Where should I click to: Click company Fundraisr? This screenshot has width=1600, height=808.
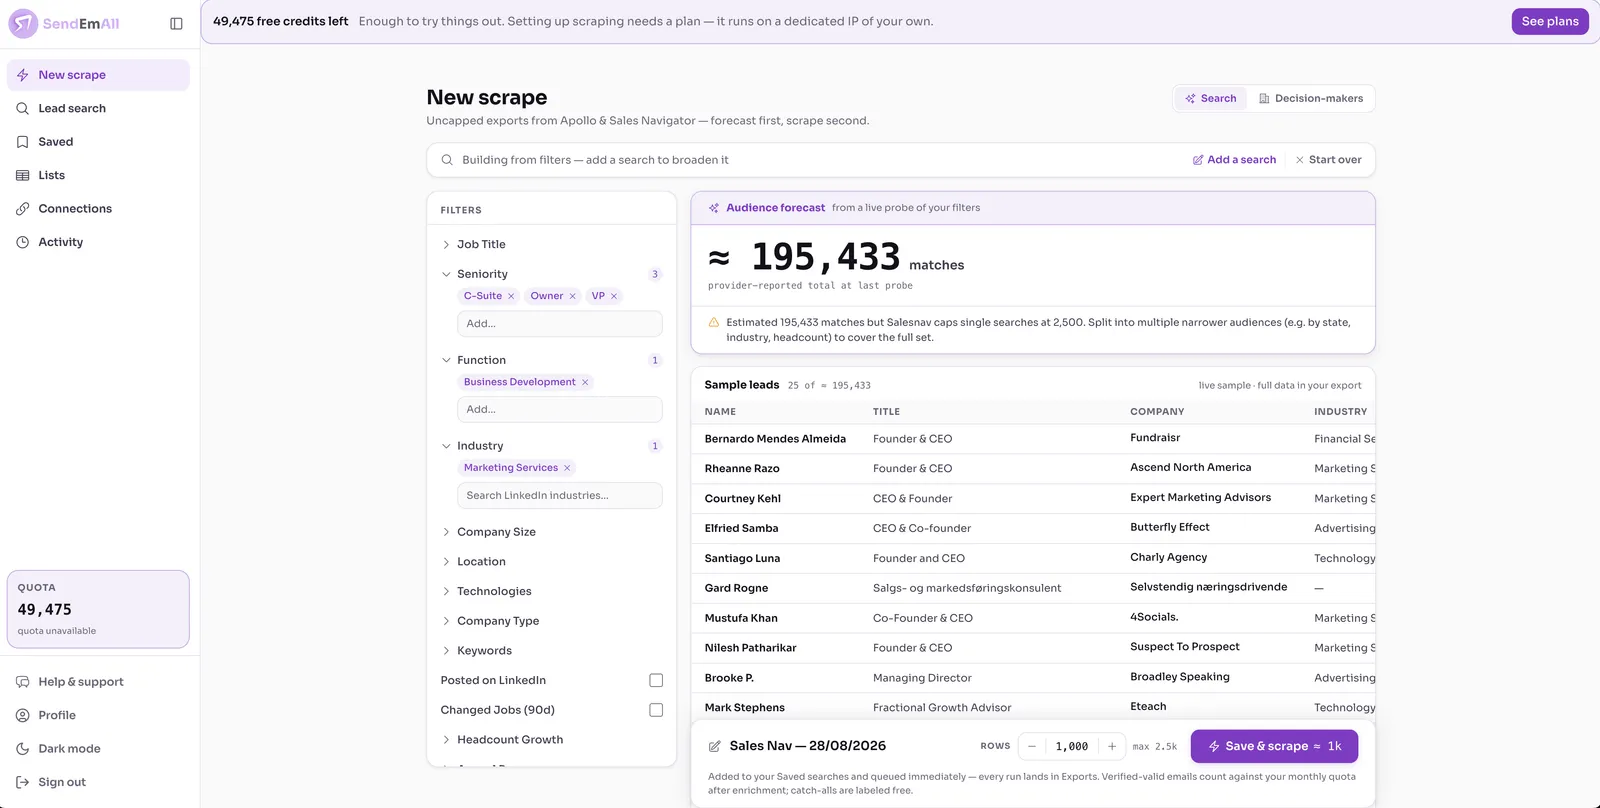click(x=1155, y=438)
